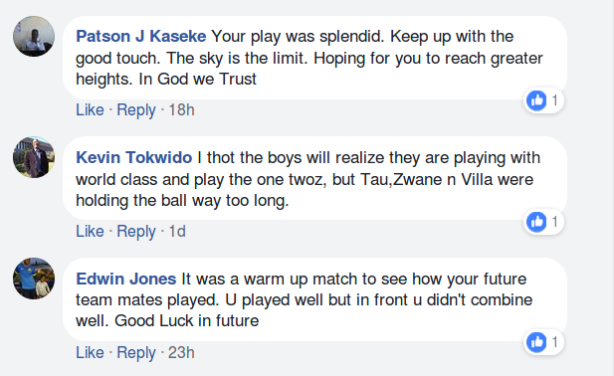This screenshot has width=614, height=376.
Task: View reaction count on Edwin's comment
Action: click(555, 342)
